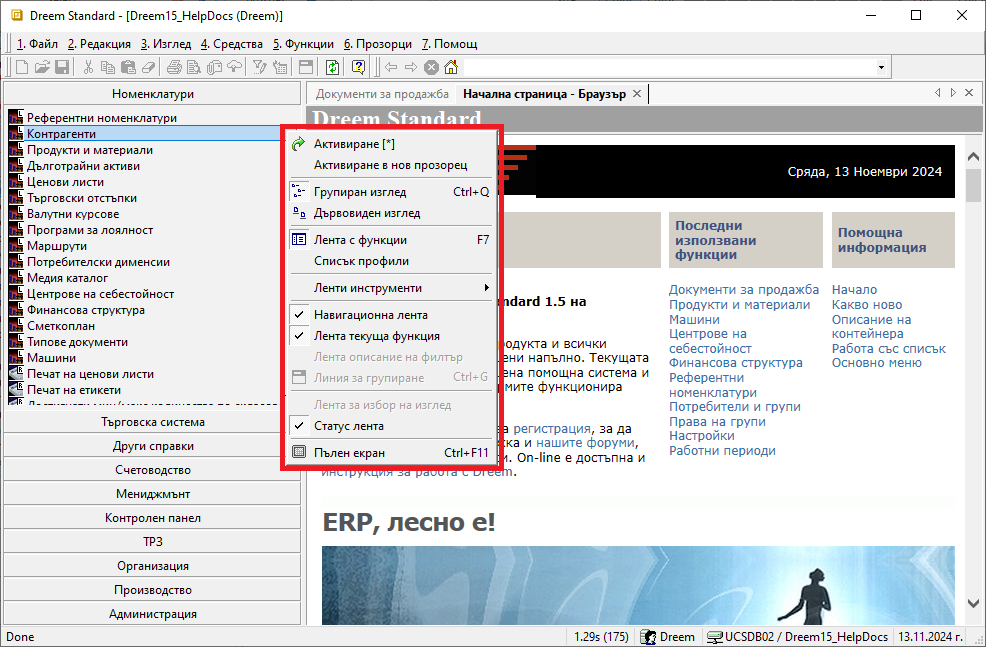This screenshot has height=647, width=986.
Task: Select Активиране в нов прозорец
Action: pos(390,165)
